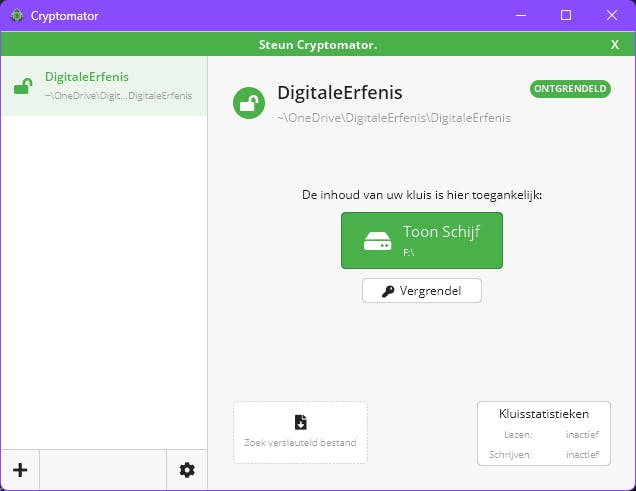Reveal vault drive with Toon Schijf
This screenshot has height=491, width=636.
point(422,240)
